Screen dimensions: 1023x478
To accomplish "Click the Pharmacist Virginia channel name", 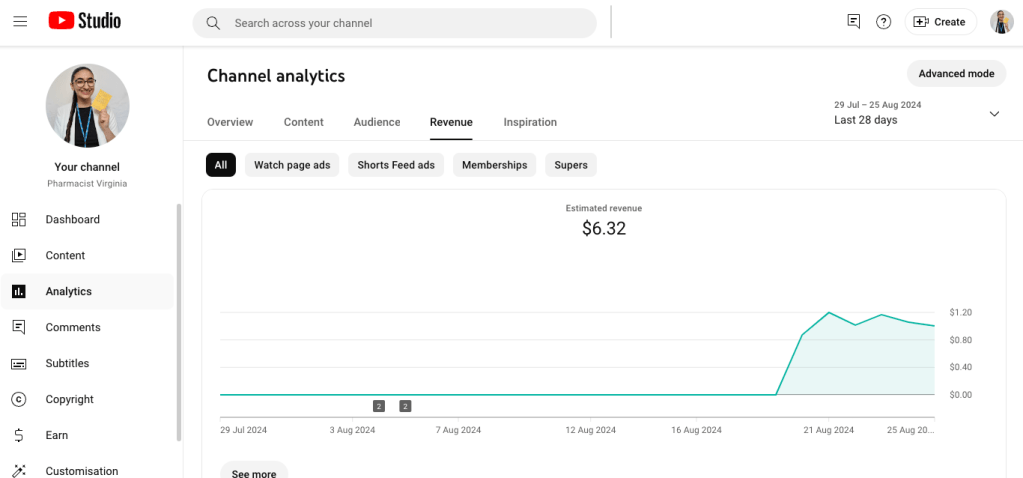I will (x=87, y=184).
